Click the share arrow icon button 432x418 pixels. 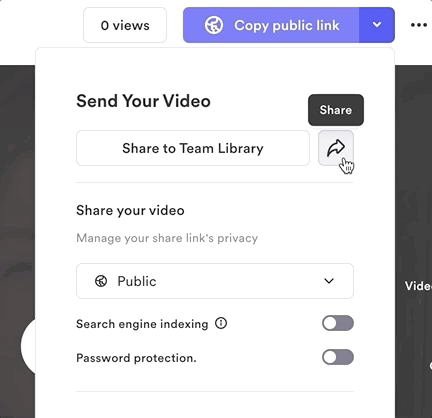[x=336, y=148]
